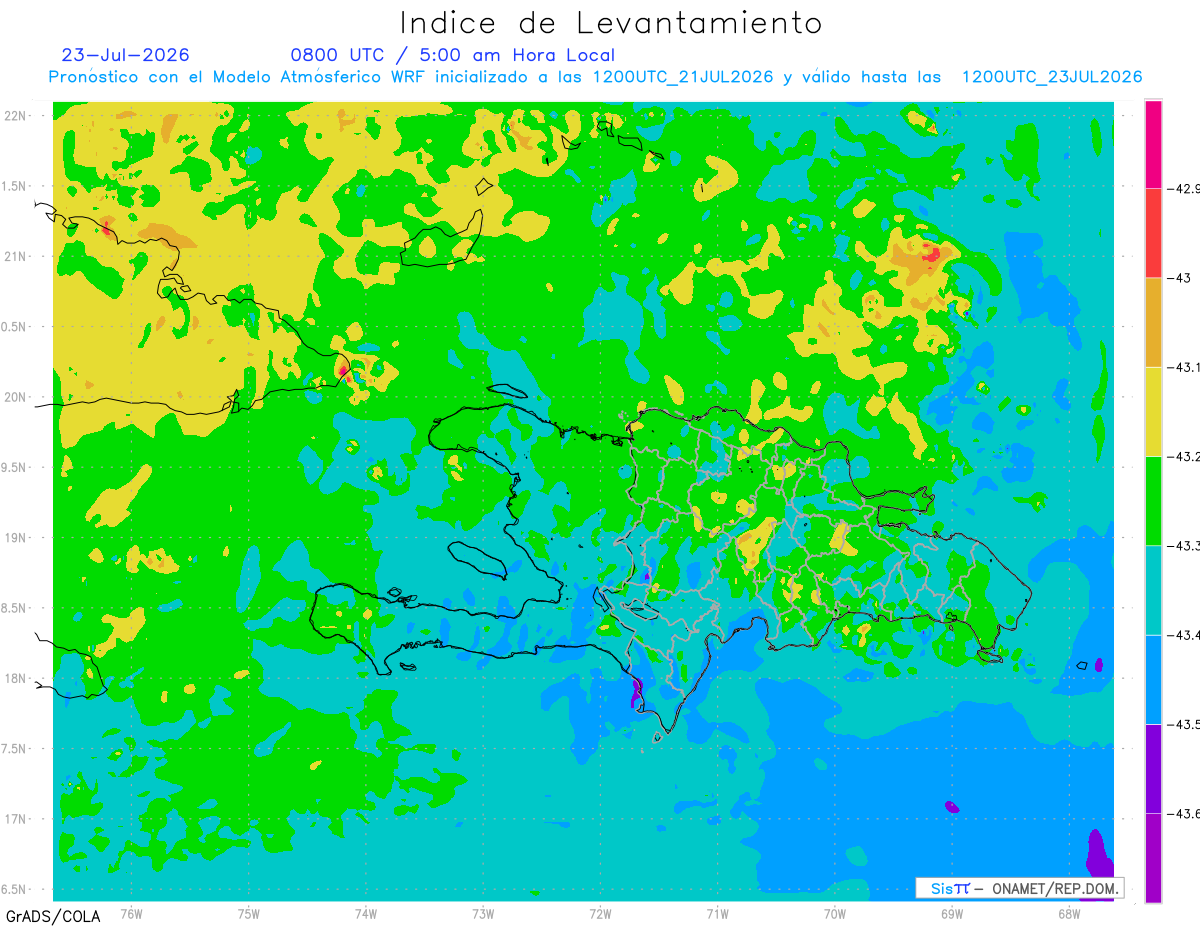
Task: Click the legend value "-43.4"
Action: click(1183, 635)
